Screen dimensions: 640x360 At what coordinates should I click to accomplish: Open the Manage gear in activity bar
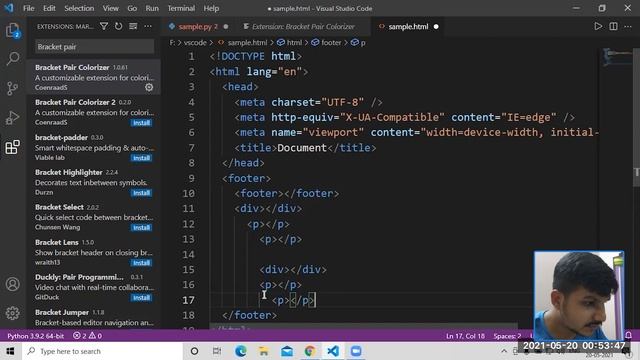13,313
